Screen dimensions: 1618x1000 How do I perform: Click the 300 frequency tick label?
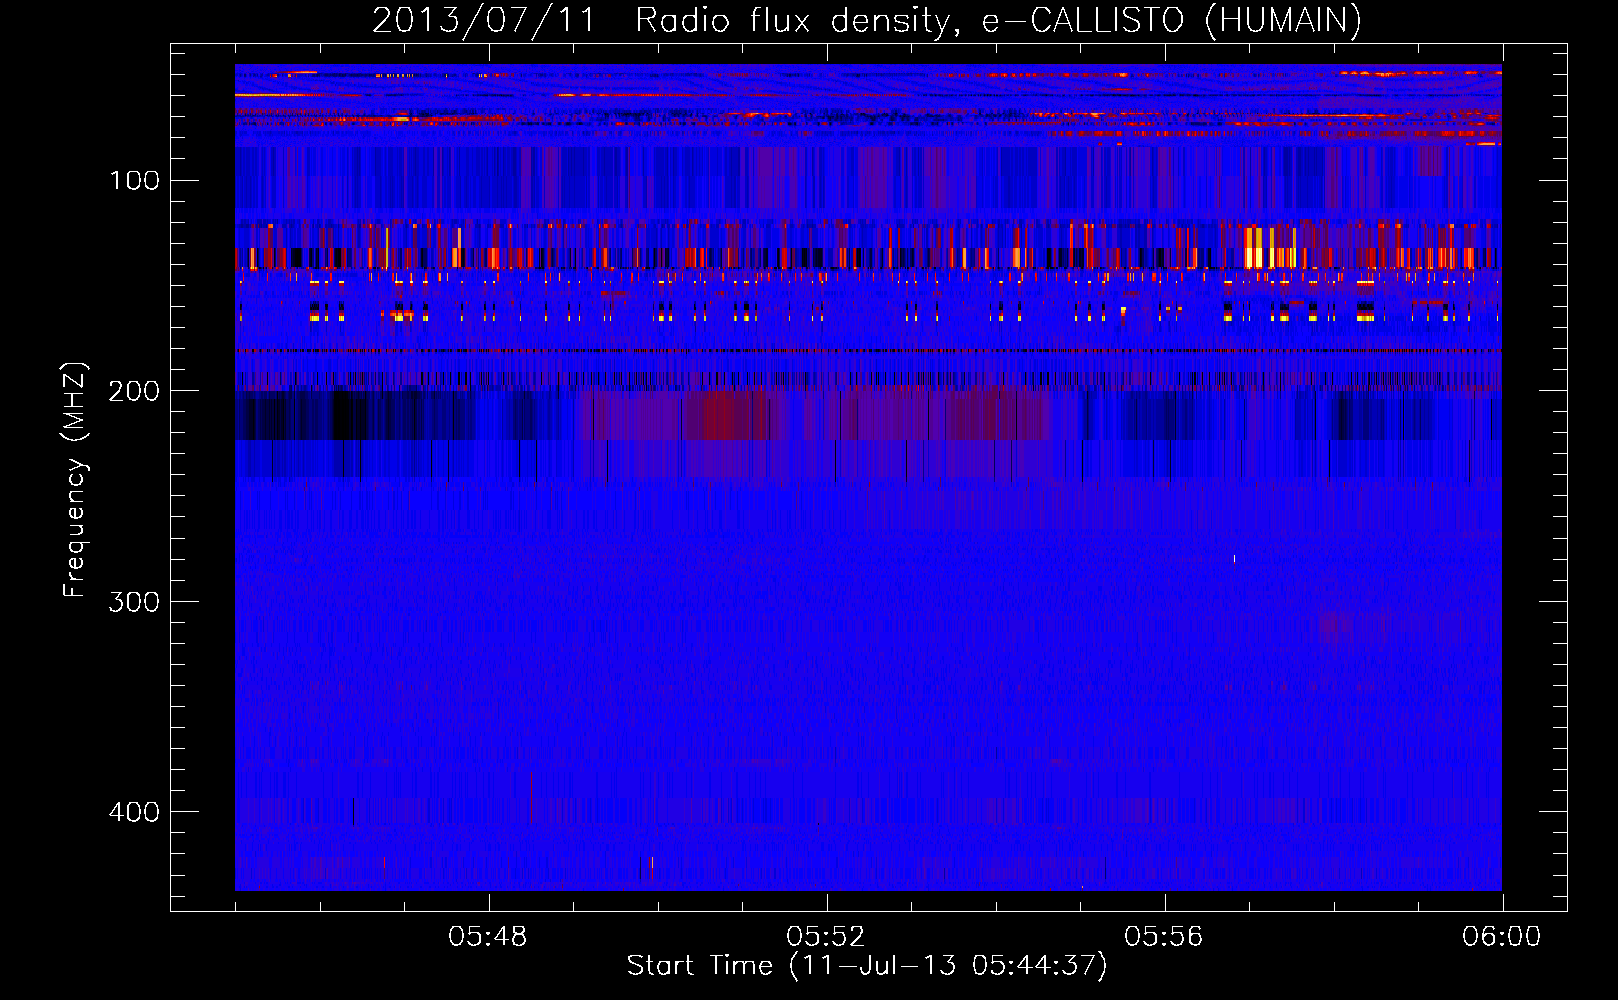pyautogui.click(x=135, y=602)
